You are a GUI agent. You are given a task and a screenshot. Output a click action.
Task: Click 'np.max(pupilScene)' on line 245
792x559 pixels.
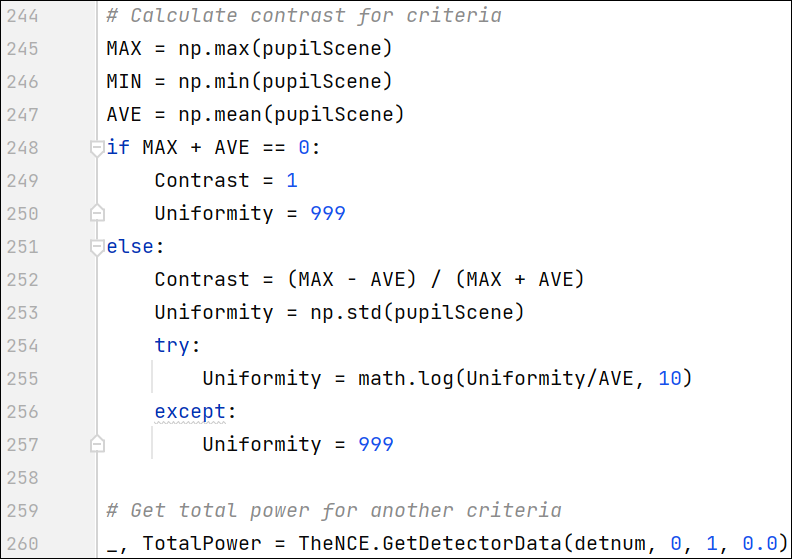(x=285, y=48)
